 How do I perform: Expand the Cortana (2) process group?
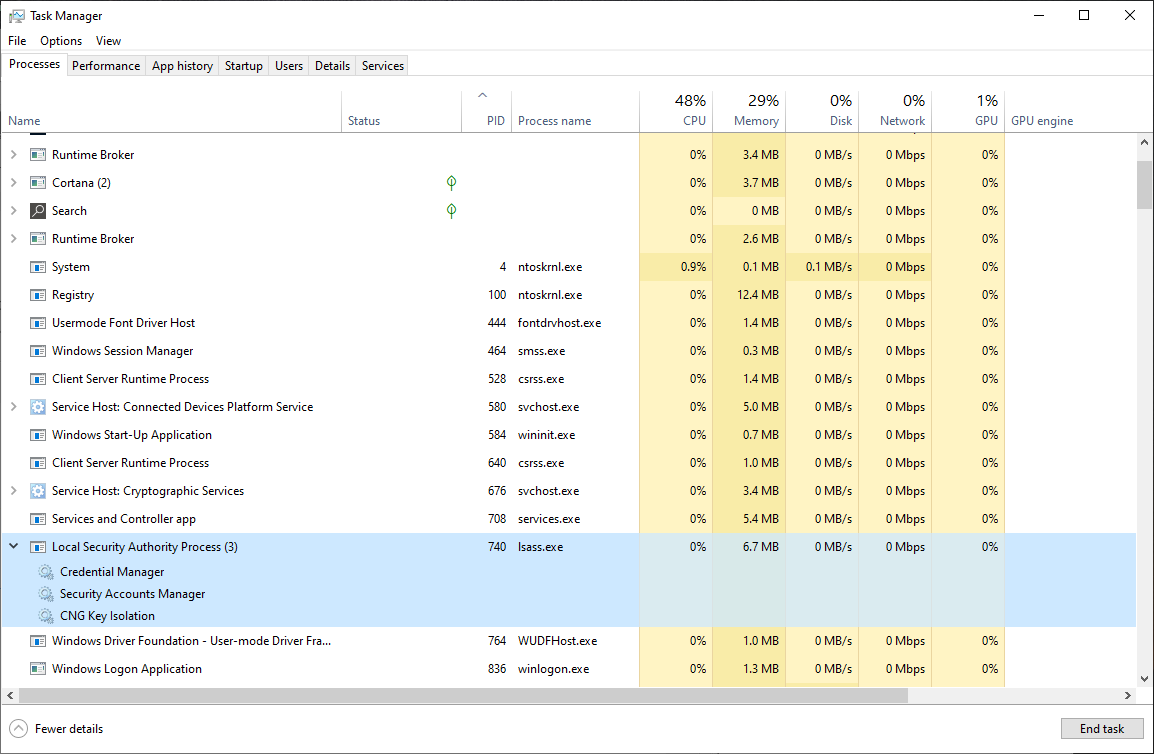pyautogui.click(x=13, y=183)
